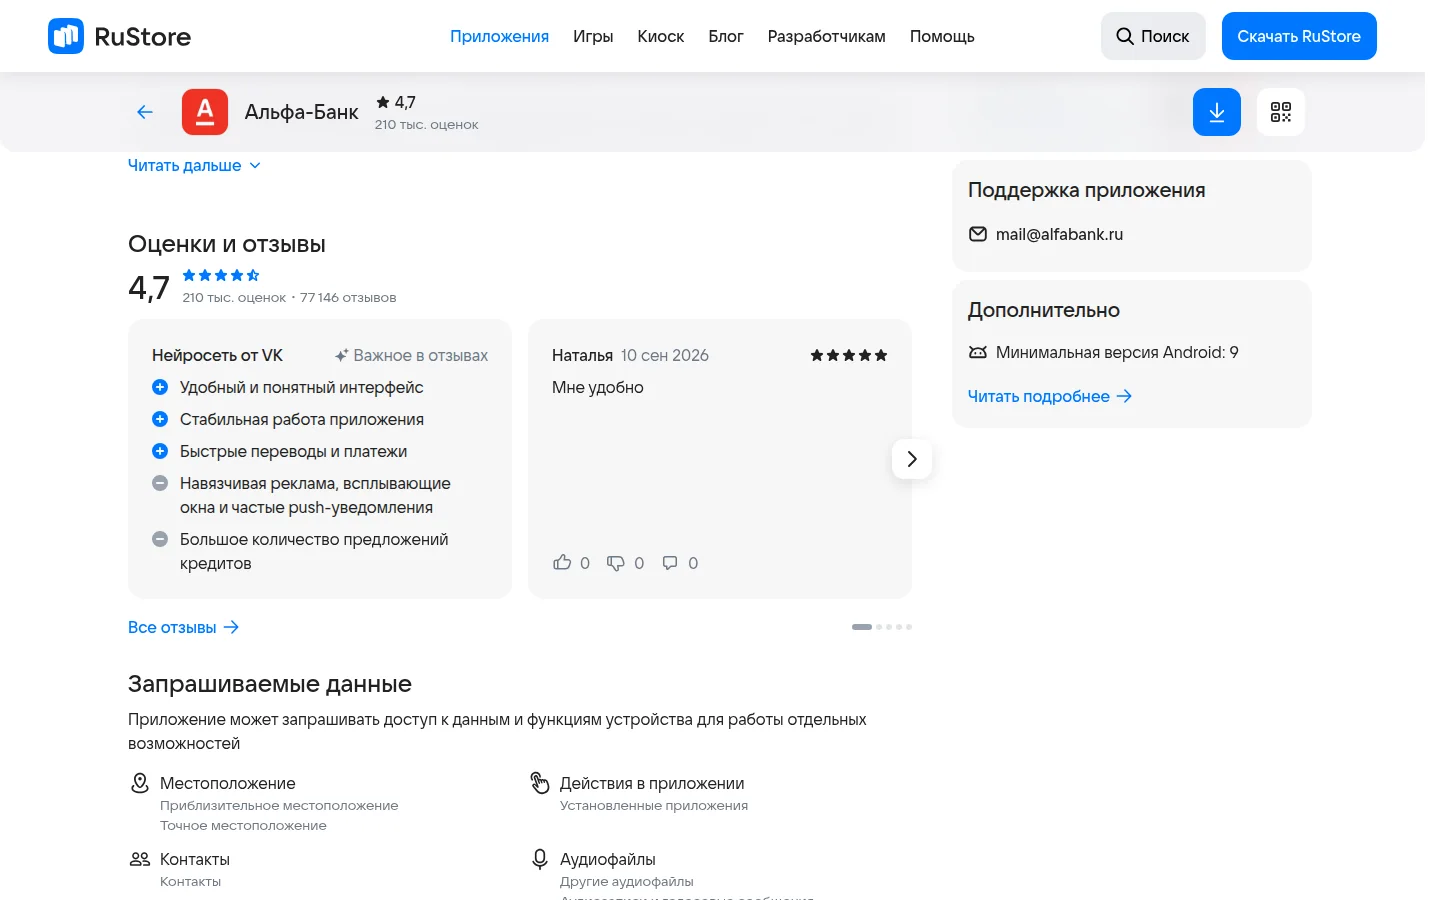
Task: Click the Запрашиваемые данные heading
Action: (270, 684)
